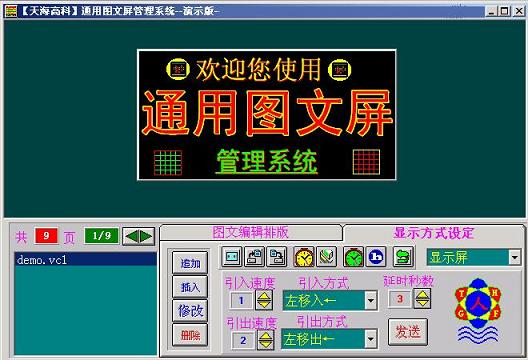528x360 pixels.
Task: Click the yellow alarm clock icon
Action: click(304, 257)
